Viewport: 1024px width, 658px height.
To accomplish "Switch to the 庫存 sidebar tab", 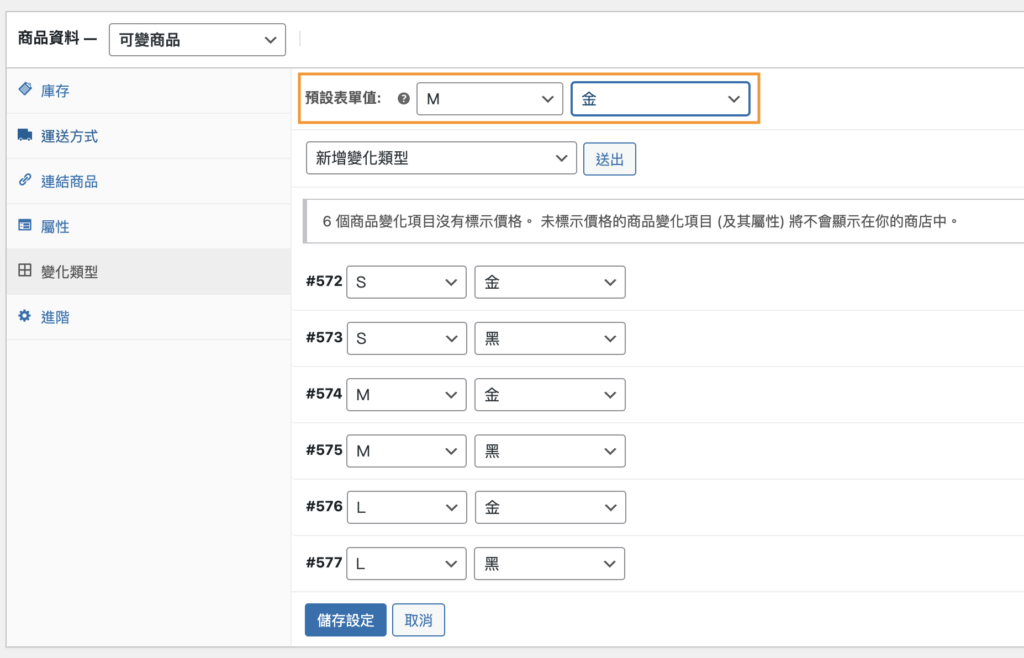I will (x=57, y=90).
